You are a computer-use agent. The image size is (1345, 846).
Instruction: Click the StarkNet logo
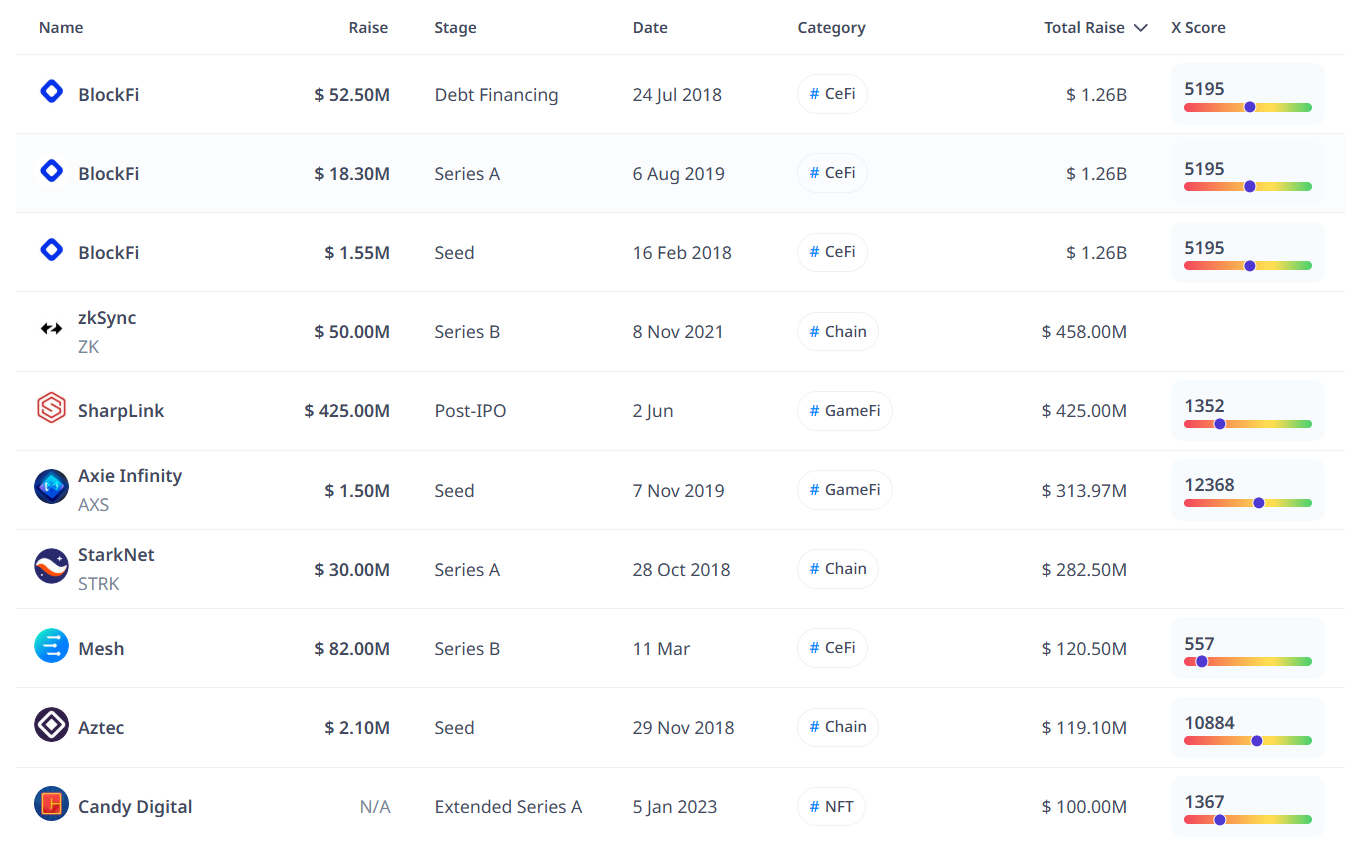[51, 566]
